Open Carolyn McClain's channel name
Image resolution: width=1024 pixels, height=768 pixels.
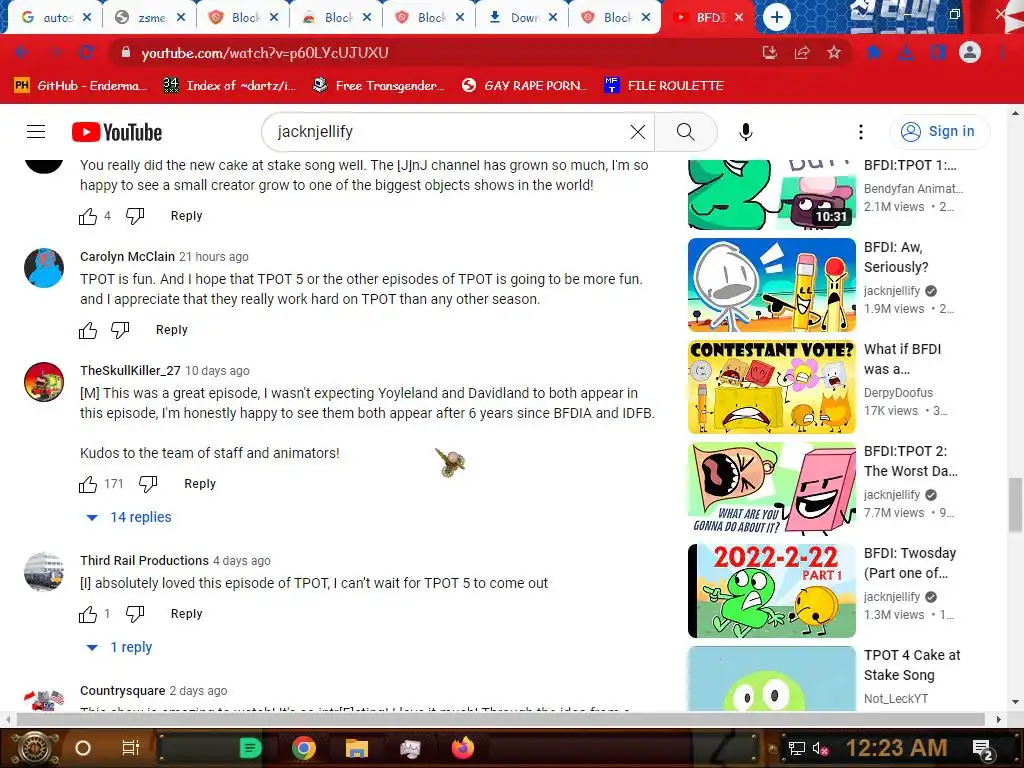click(127, 257)
